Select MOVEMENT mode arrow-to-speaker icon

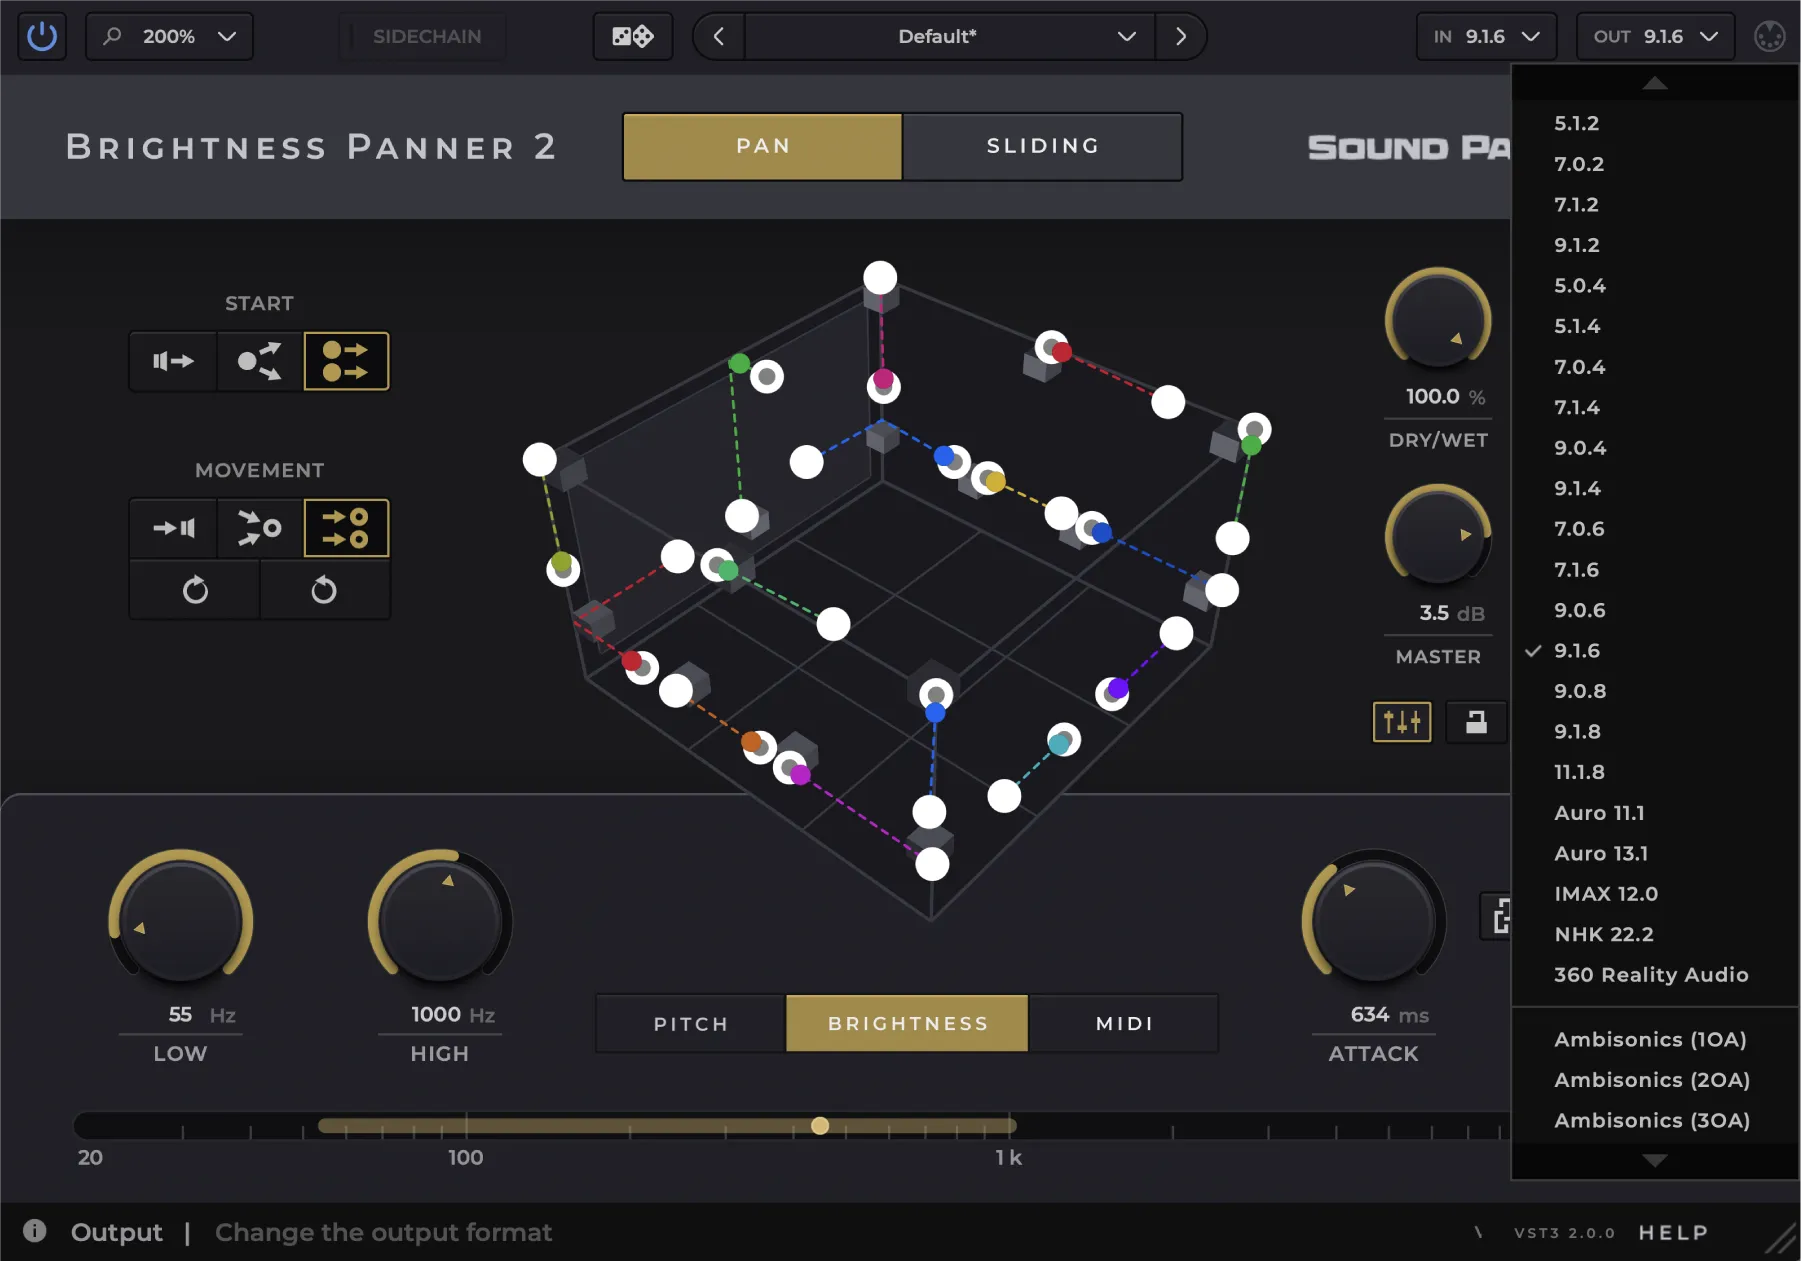coord(173,528)
